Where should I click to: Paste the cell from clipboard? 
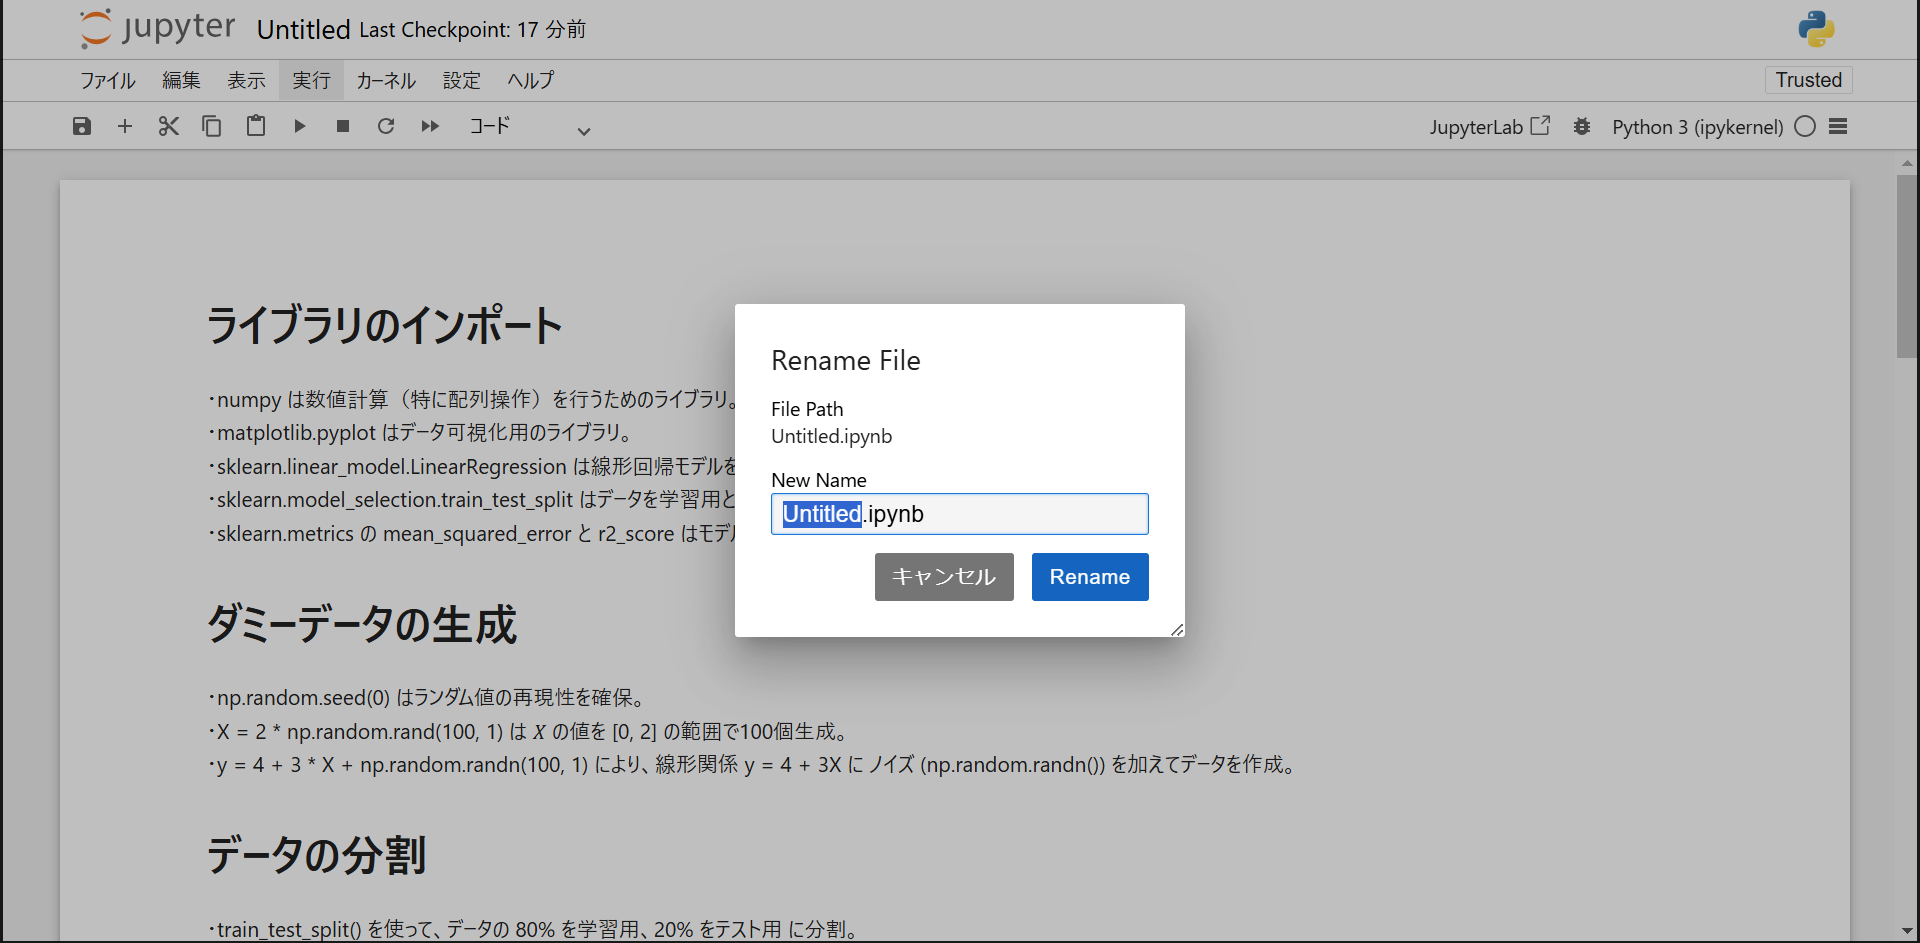tap(255, 126)
